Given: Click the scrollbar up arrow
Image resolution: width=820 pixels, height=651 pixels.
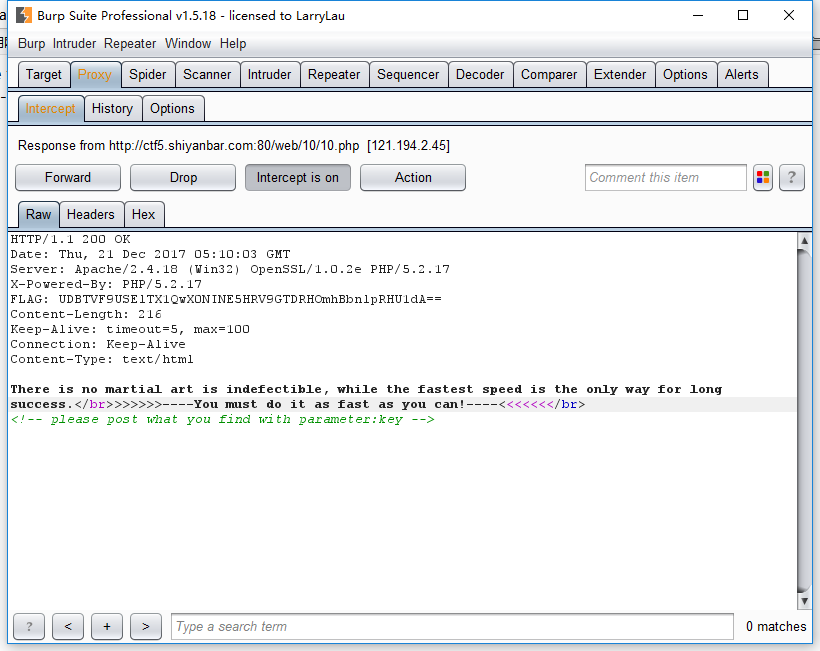Looking at the screenshot, I should point(804,241).
